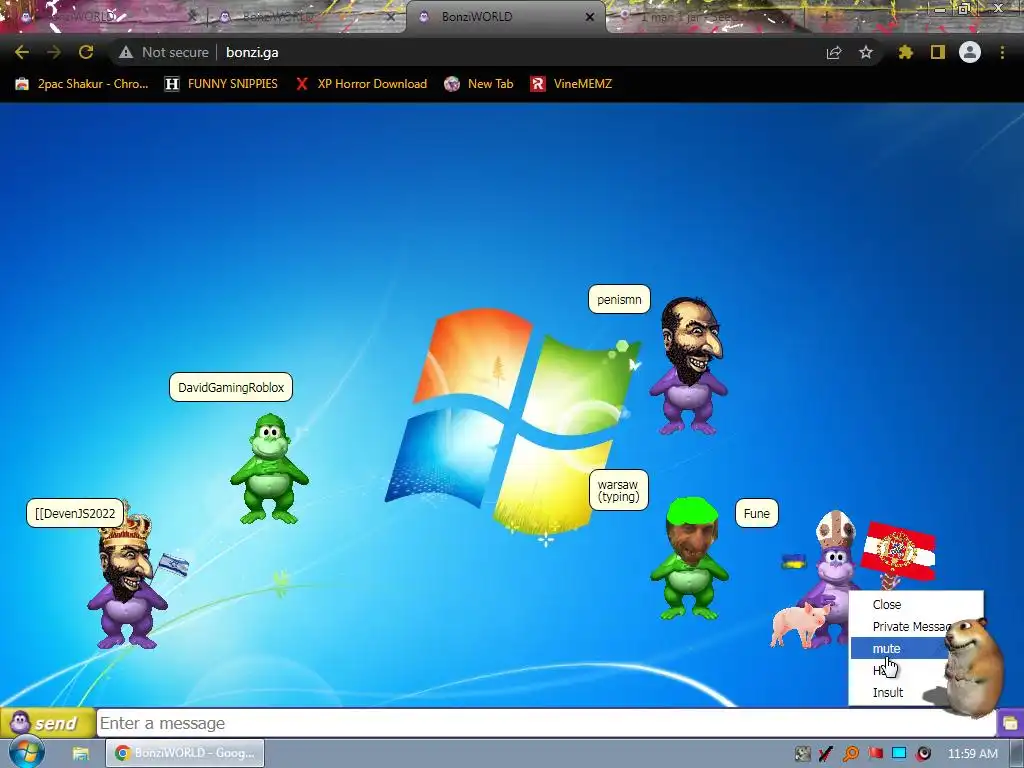The width and height of the screenshot is (1024, 768).
Task: Open the VineMEMZ bookmark
Action: point(571,84)
